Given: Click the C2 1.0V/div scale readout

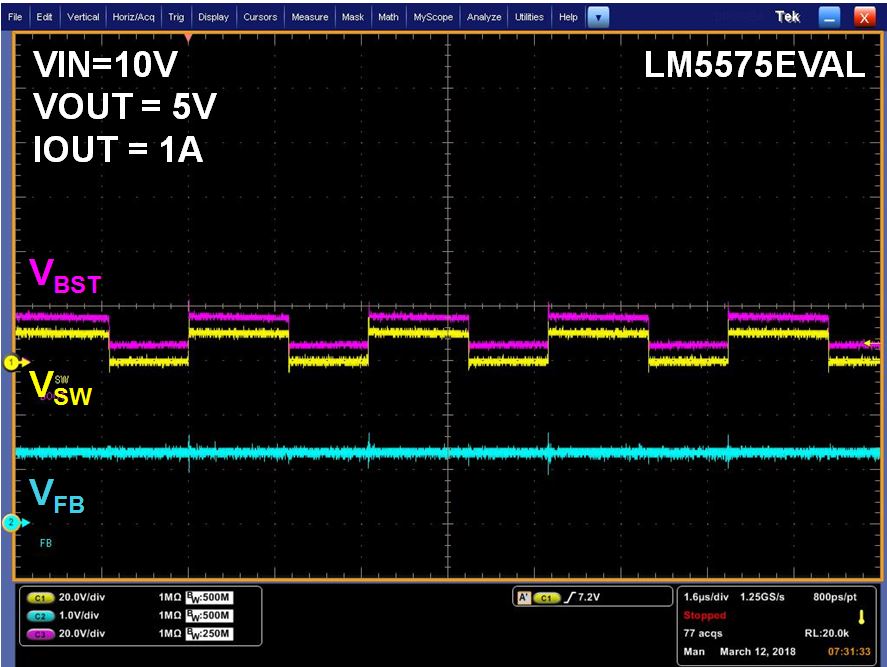Looking at the screenshot, I should (x=79, y=616).
